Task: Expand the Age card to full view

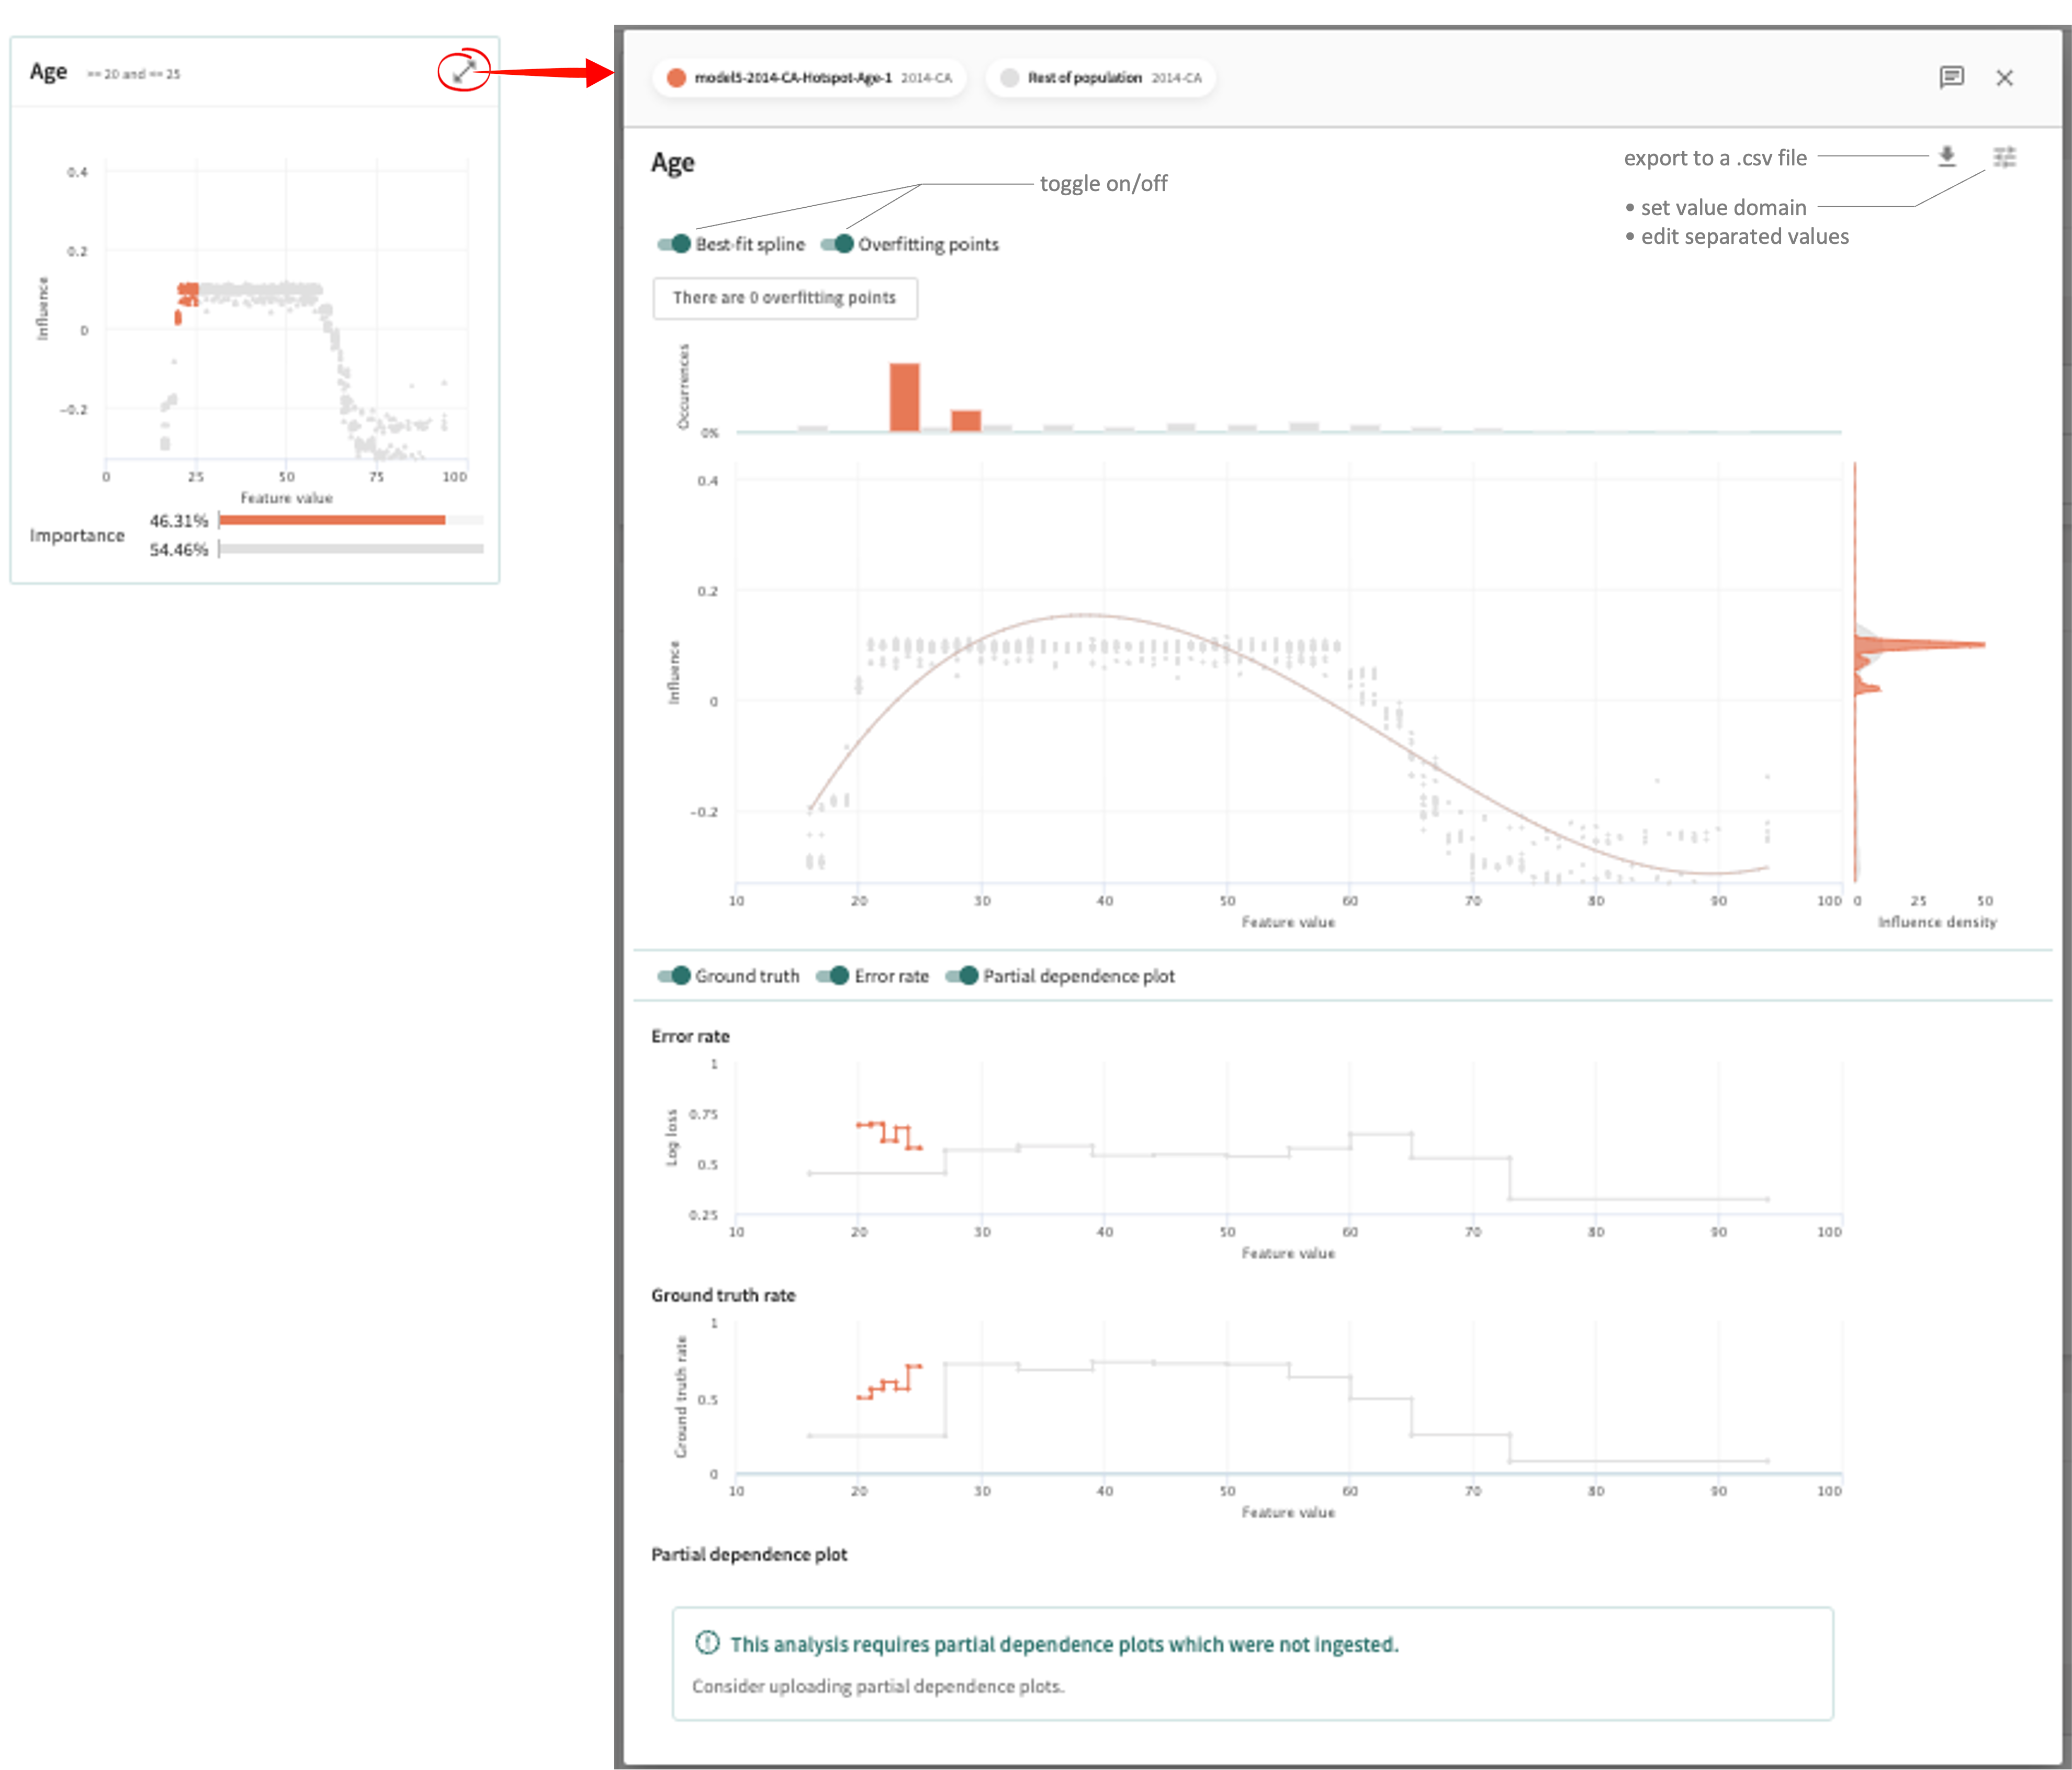Action: pyautogui.click(x=464, y=71)
